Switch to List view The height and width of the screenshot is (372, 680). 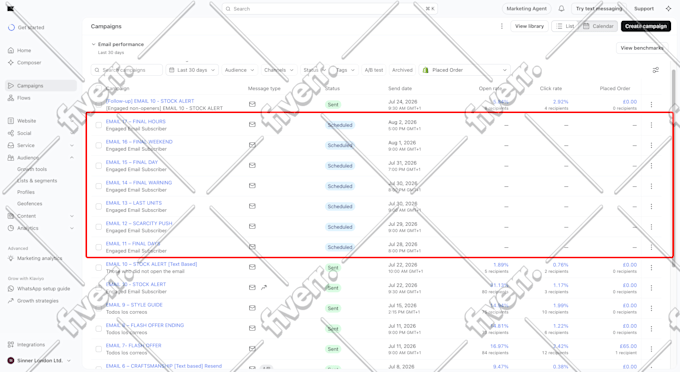[565, 26]
